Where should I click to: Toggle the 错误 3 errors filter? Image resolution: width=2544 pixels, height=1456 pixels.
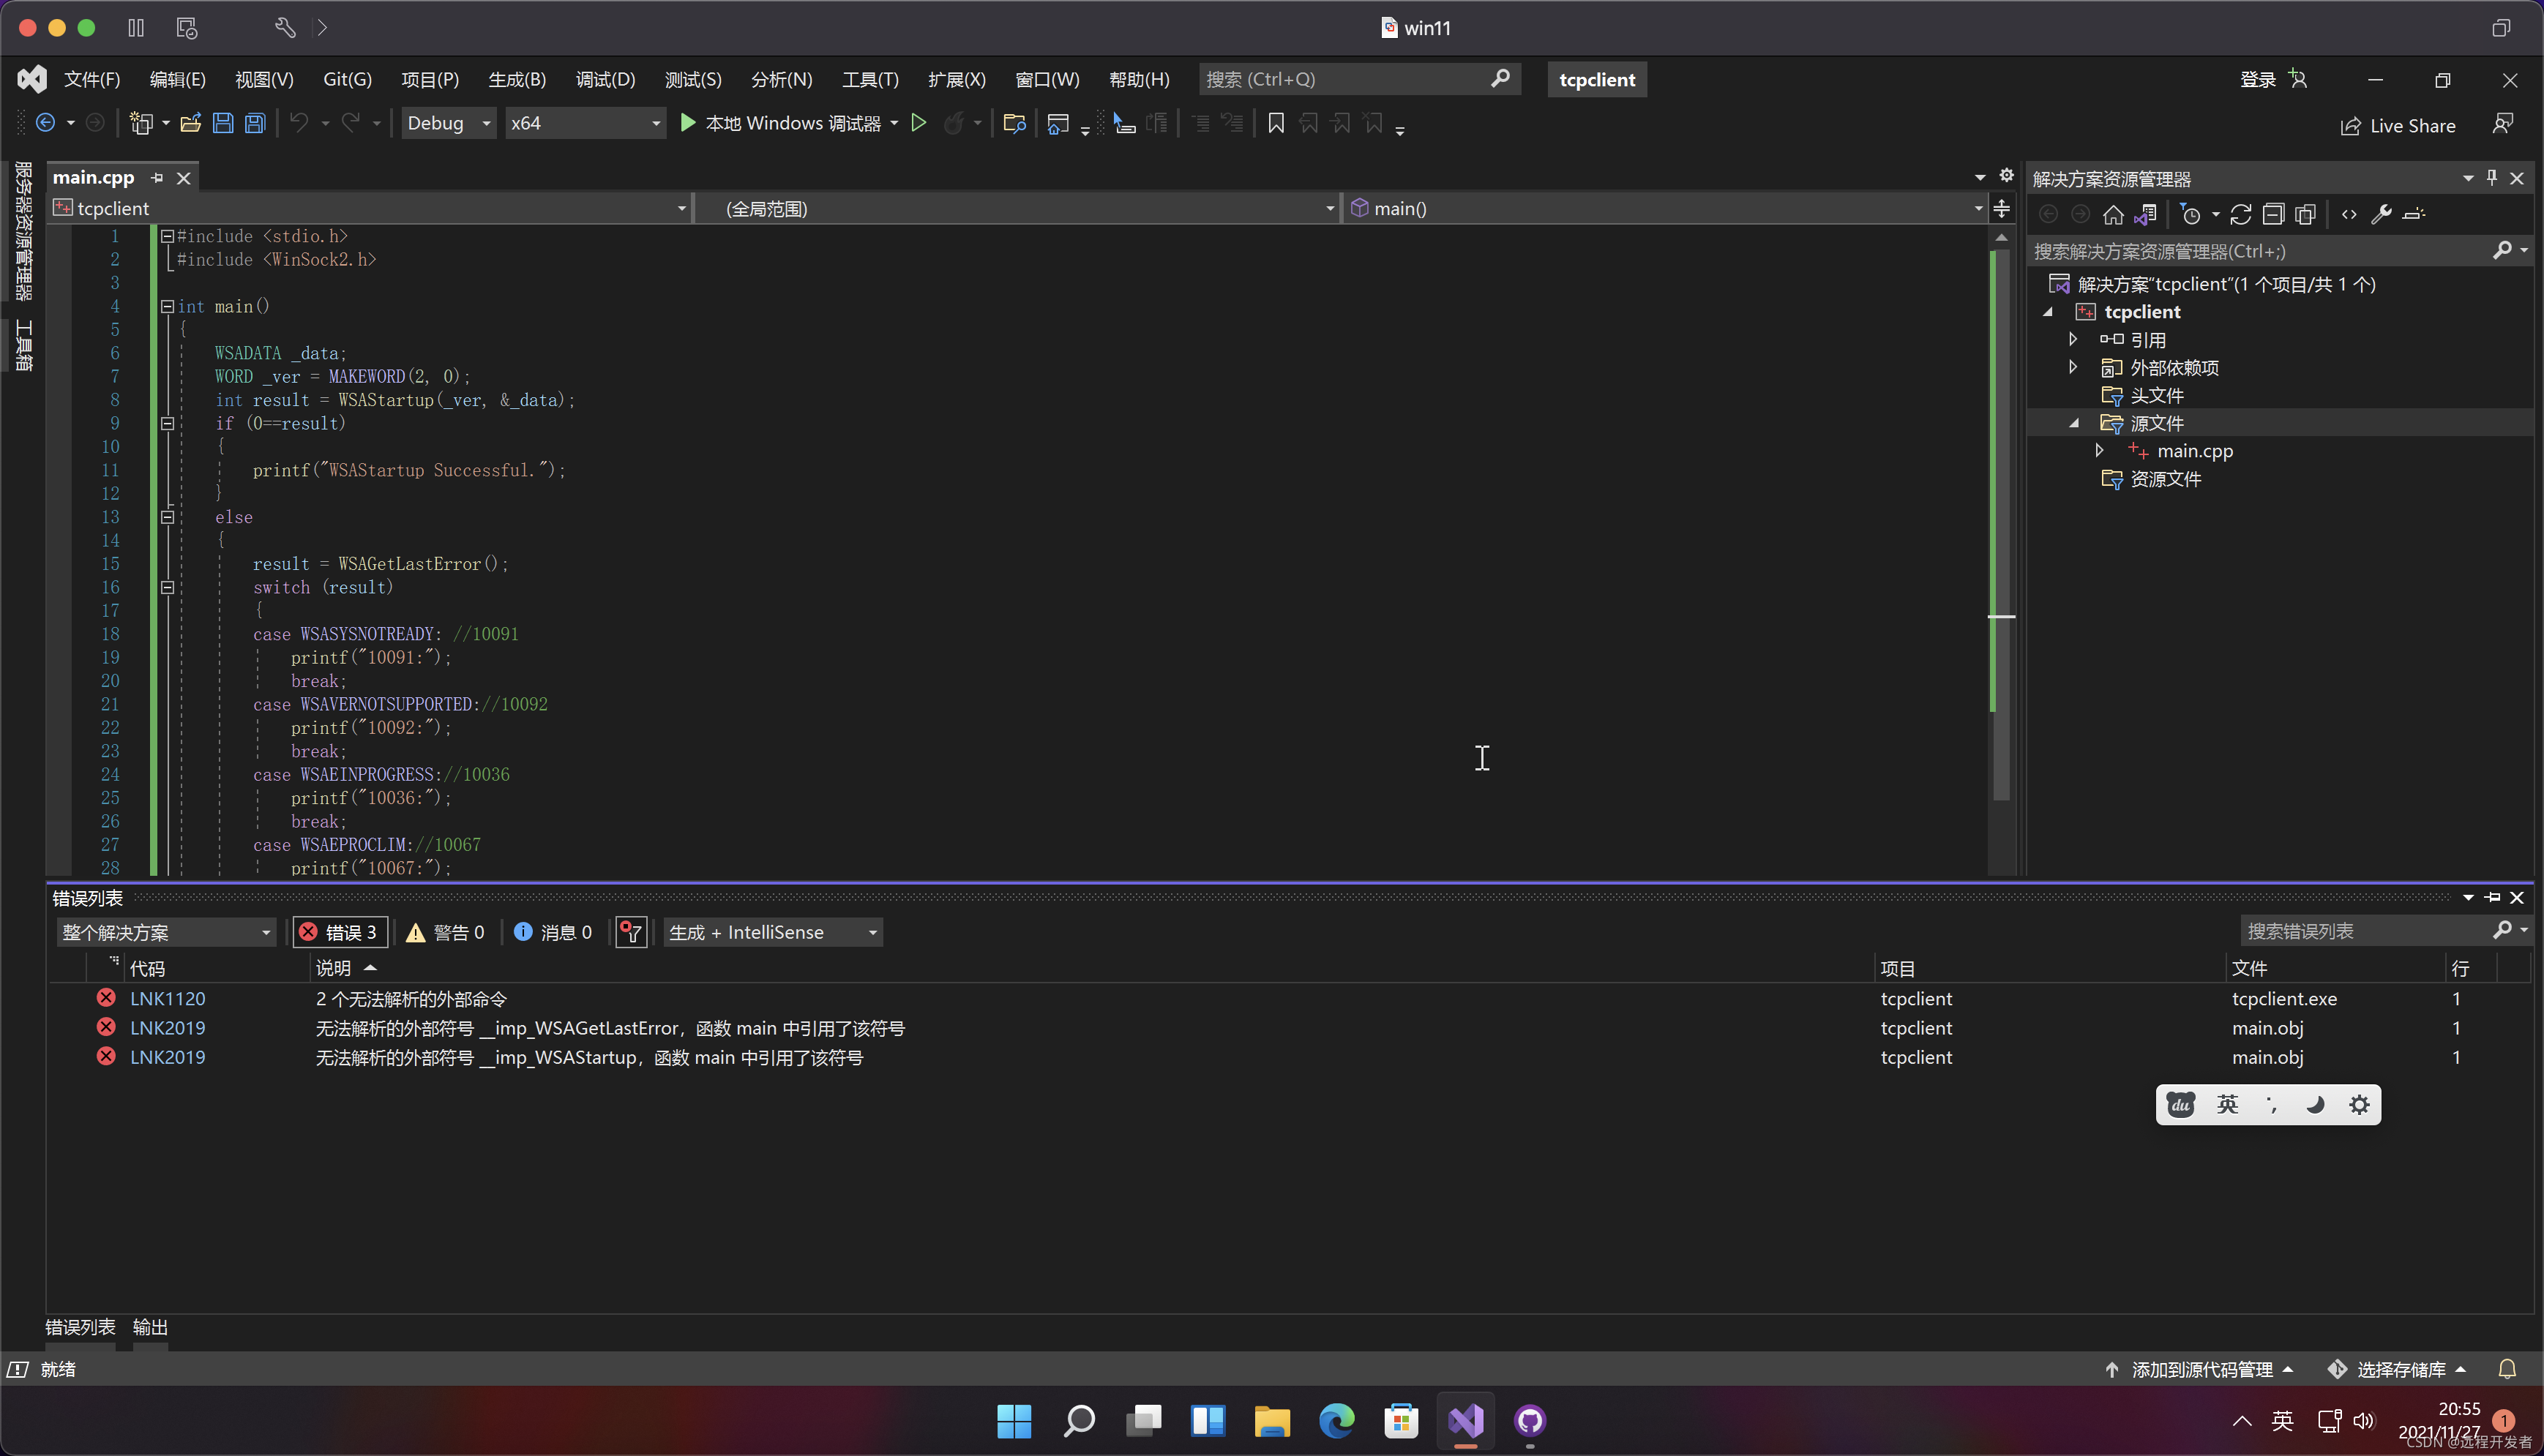[x=339, y=932]
